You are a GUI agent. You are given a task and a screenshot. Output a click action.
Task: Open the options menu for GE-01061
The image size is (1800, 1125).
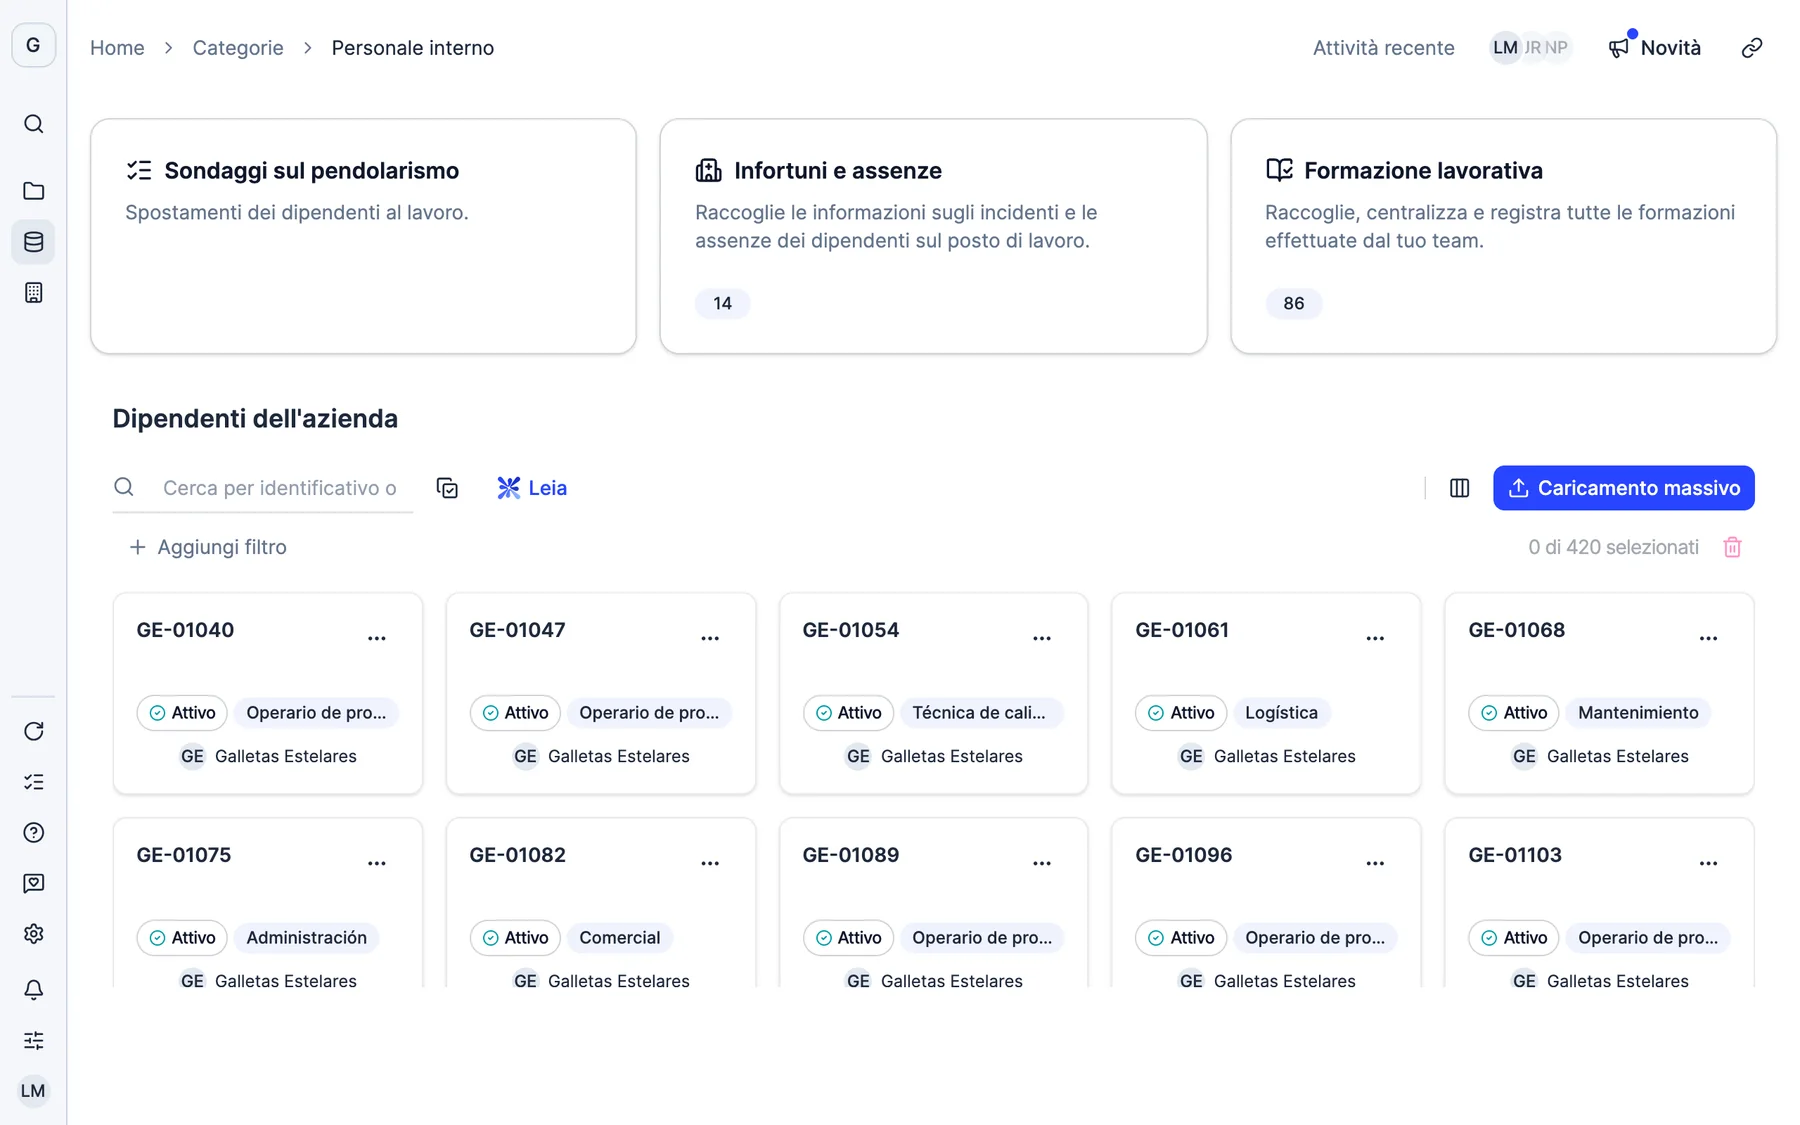click(x=1375, y=638)
